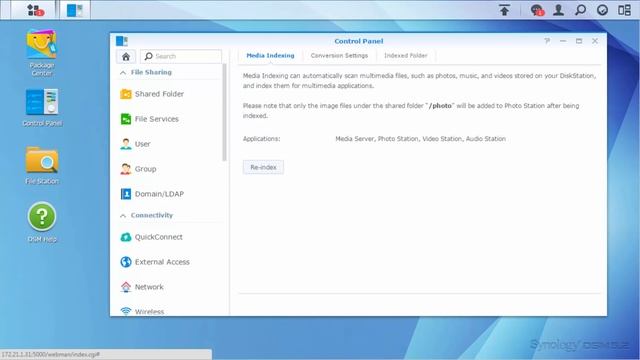Click the External Access globe icon
Screen dimensions: 640x360
(x=126, y=262)
